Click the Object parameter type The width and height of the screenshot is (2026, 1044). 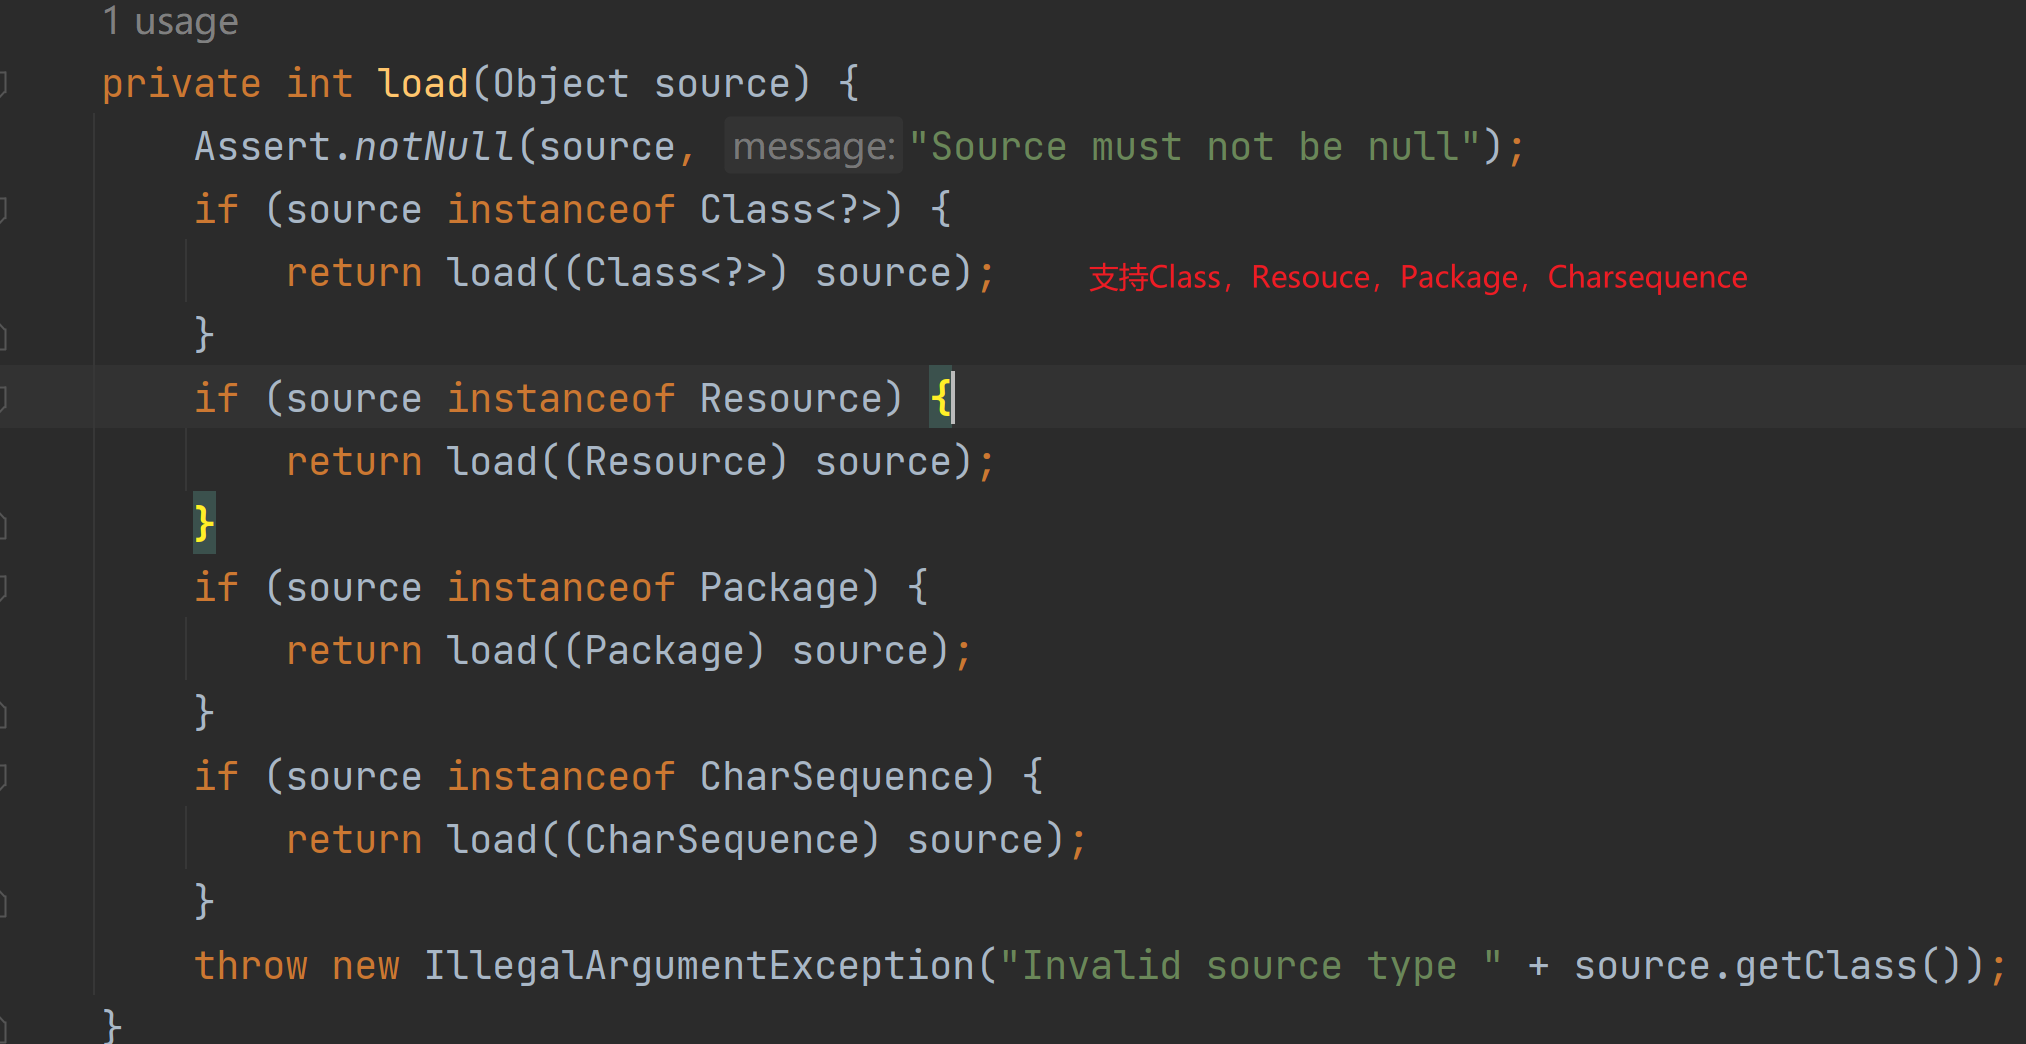(x=561, y=84)
